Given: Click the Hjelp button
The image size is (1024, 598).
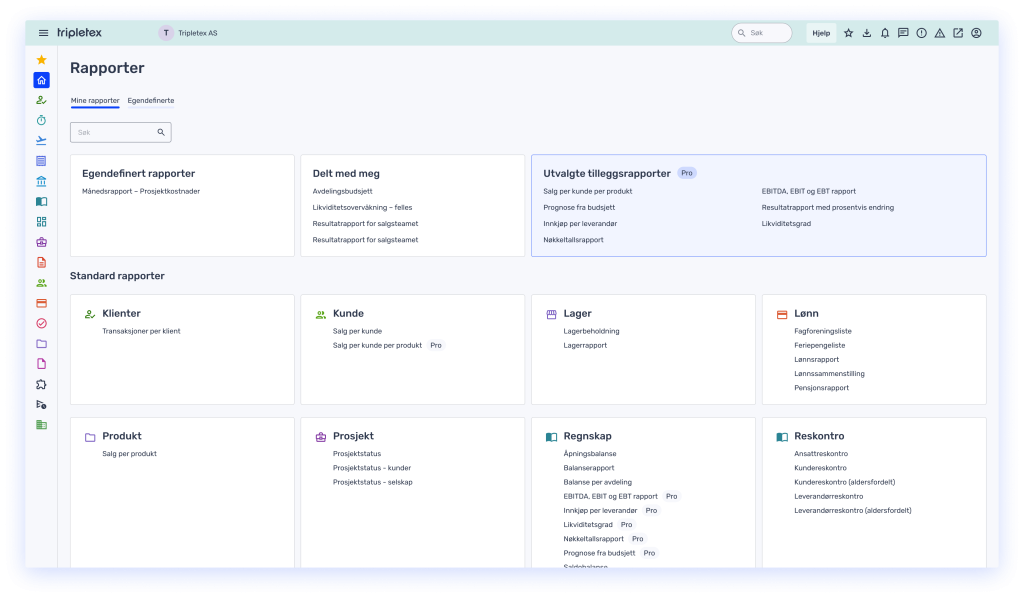Looking at the screenshot, I should (x=821, y=33).
